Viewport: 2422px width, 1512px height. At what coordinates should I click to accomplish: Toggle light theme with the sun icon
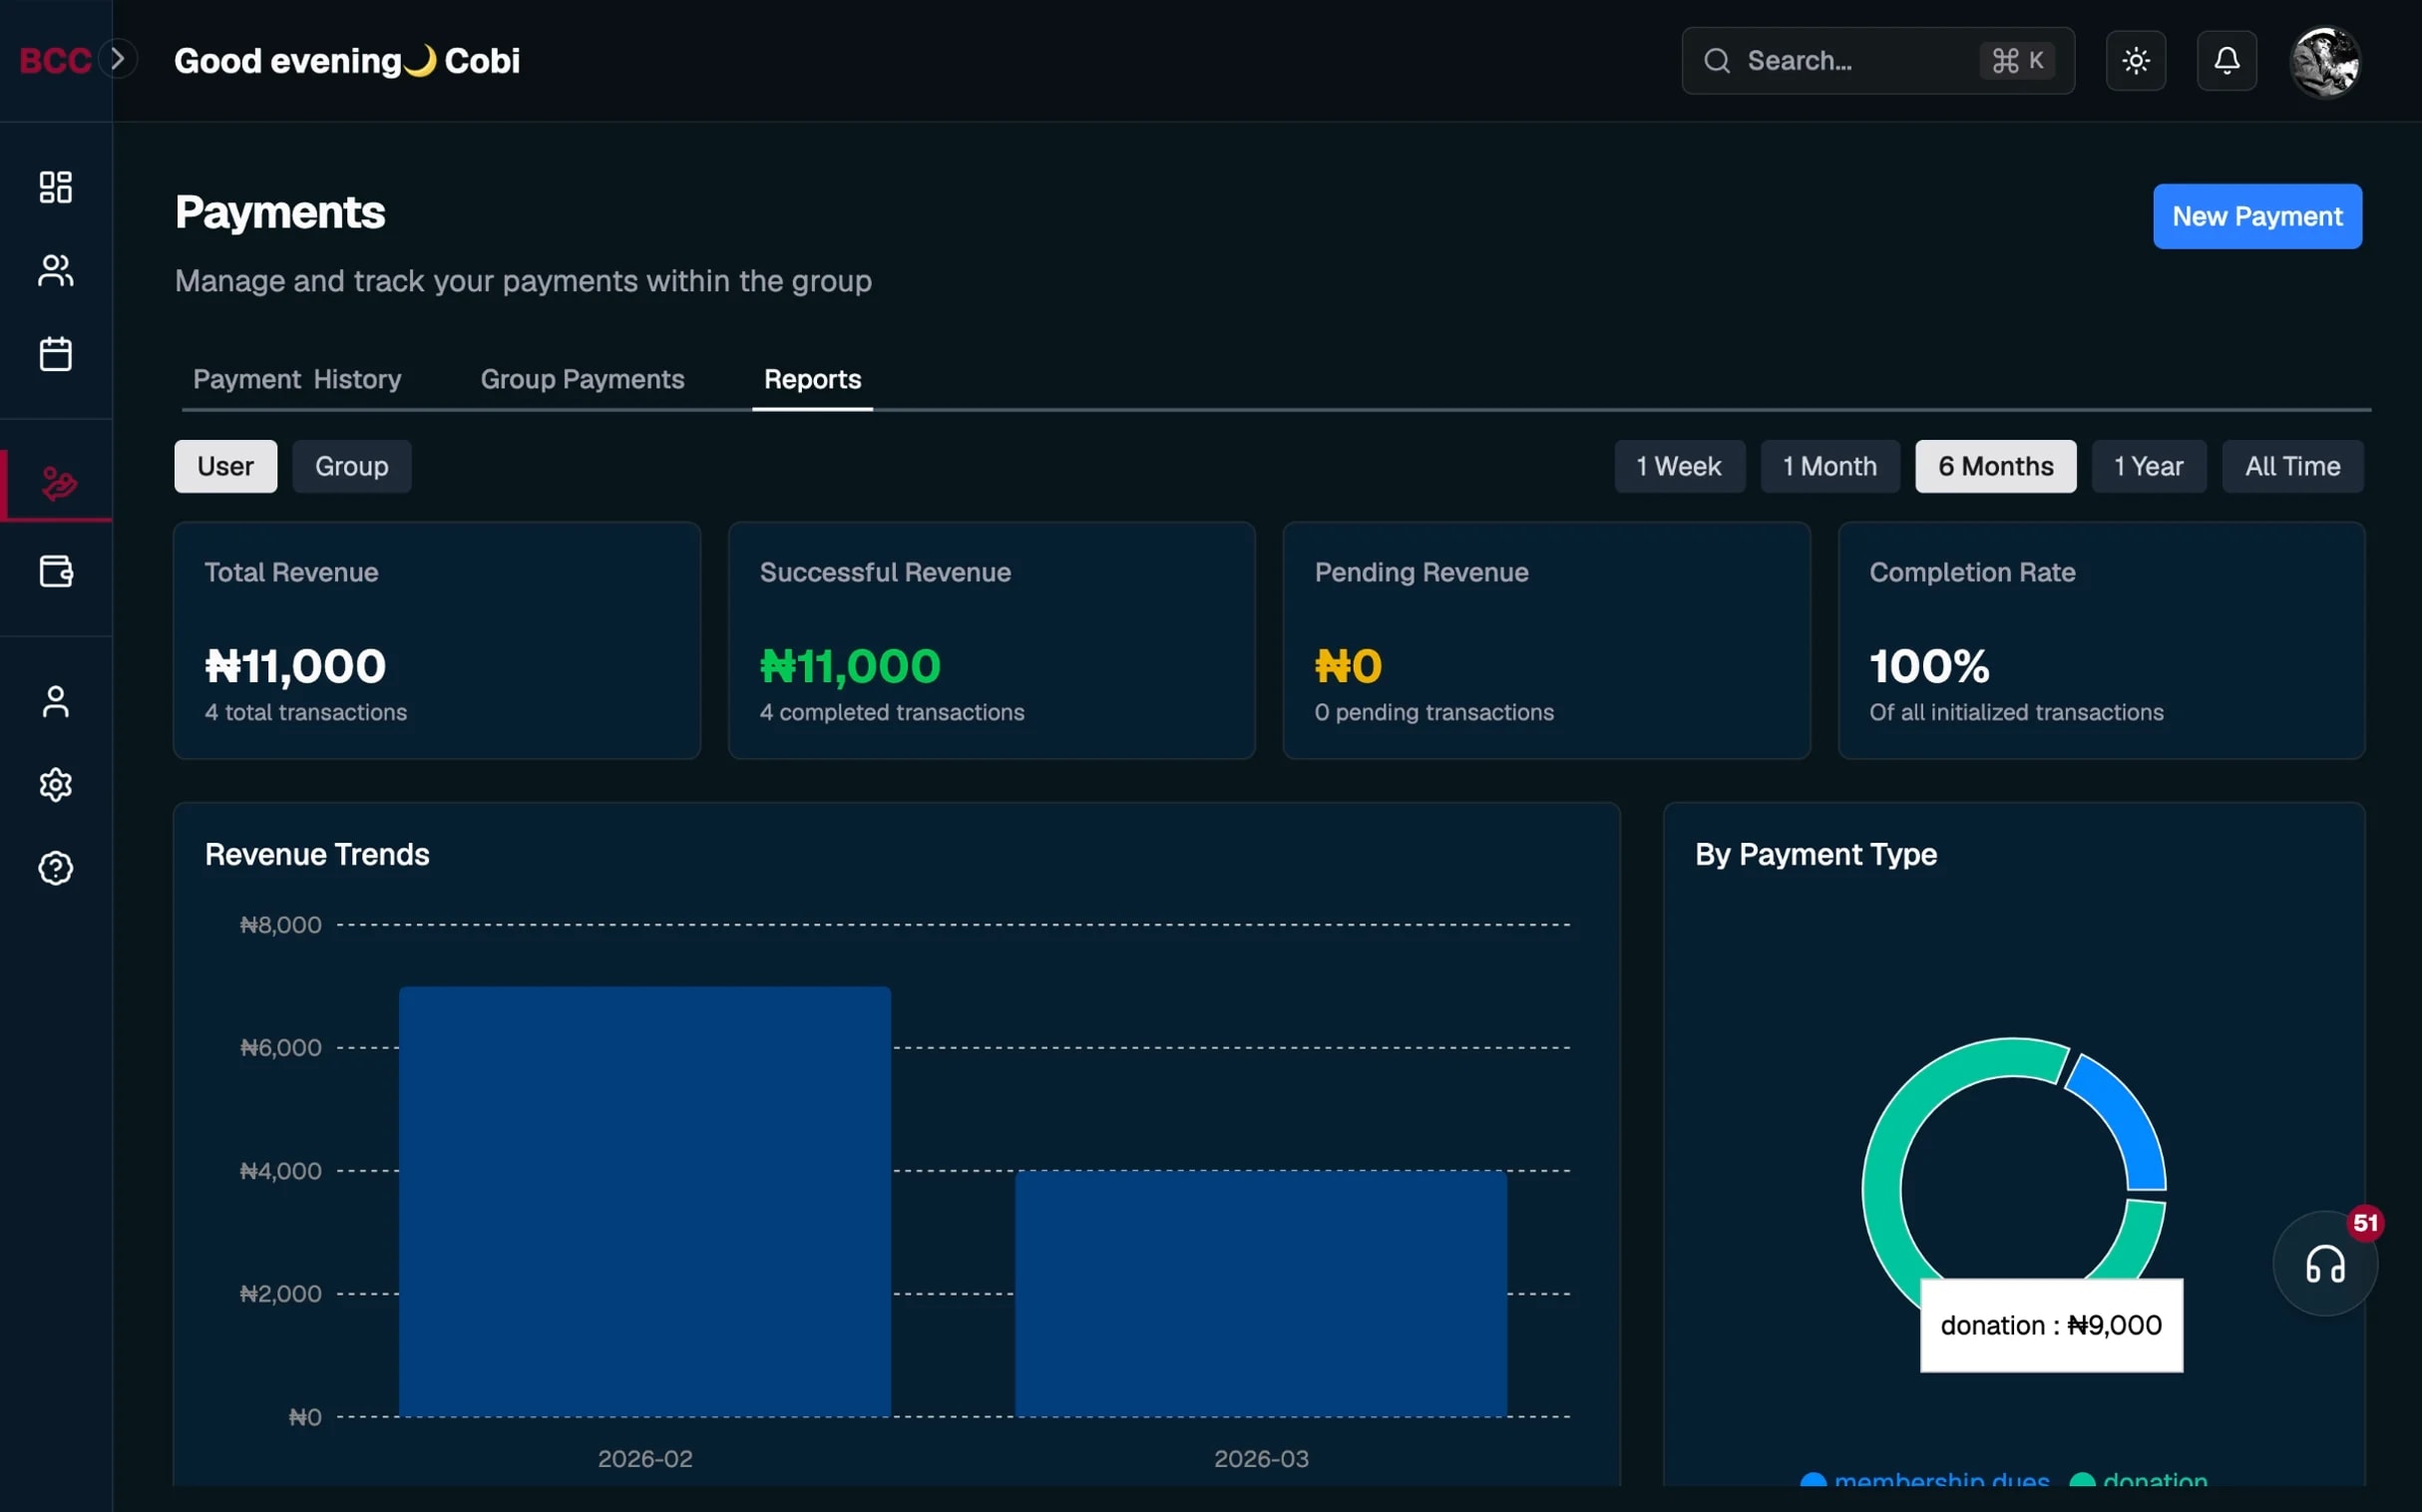coord(2136,61)
